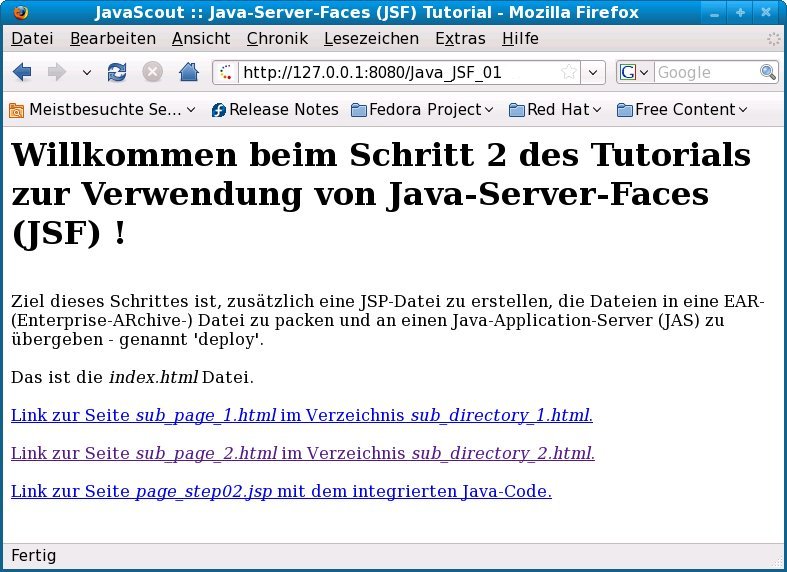Open the Datei menu
The height and width of the screenshot is (572, 787).
(31, 39)
